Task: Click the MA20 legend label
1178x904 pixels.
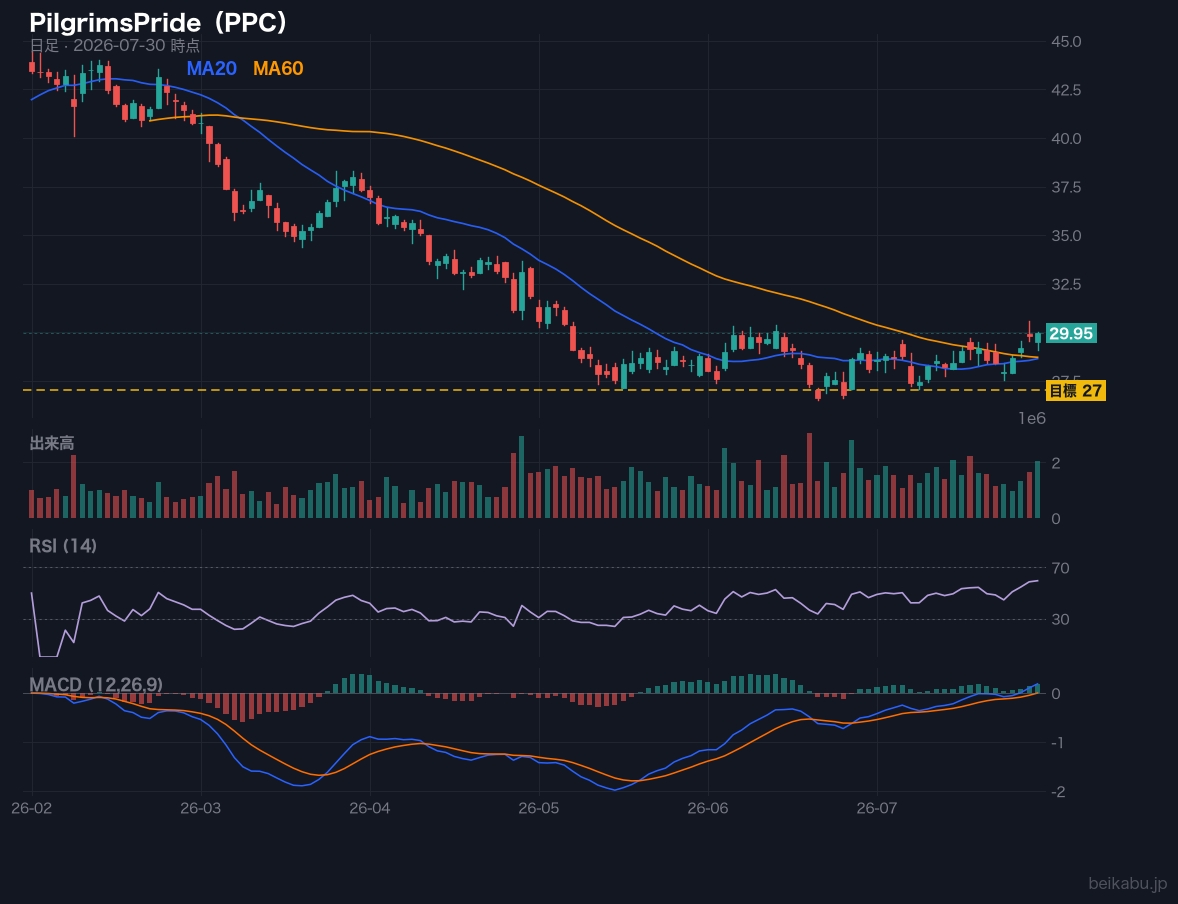Action: click(x=211, y=68)
